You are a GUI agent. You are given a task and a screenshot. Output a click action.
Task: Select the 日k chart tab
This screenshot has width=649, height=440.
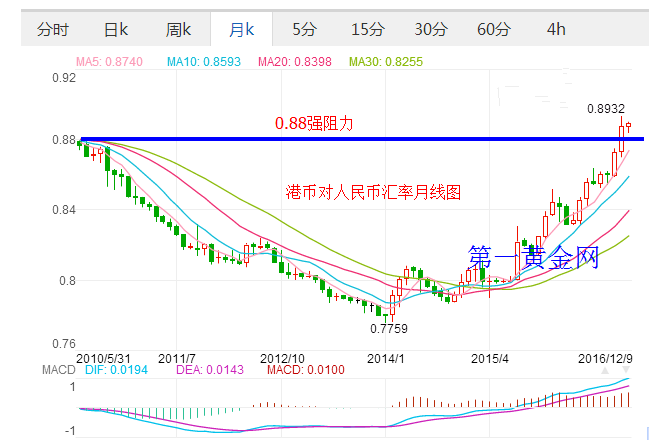[116, 29]
